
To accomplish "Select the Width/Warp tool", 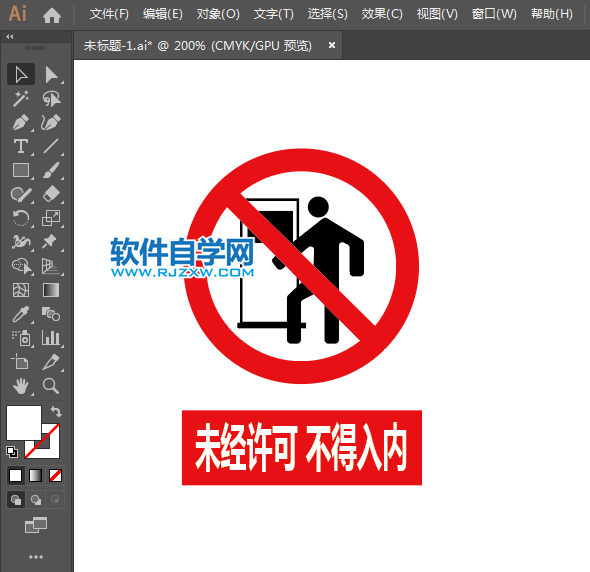I will [21, 242].
